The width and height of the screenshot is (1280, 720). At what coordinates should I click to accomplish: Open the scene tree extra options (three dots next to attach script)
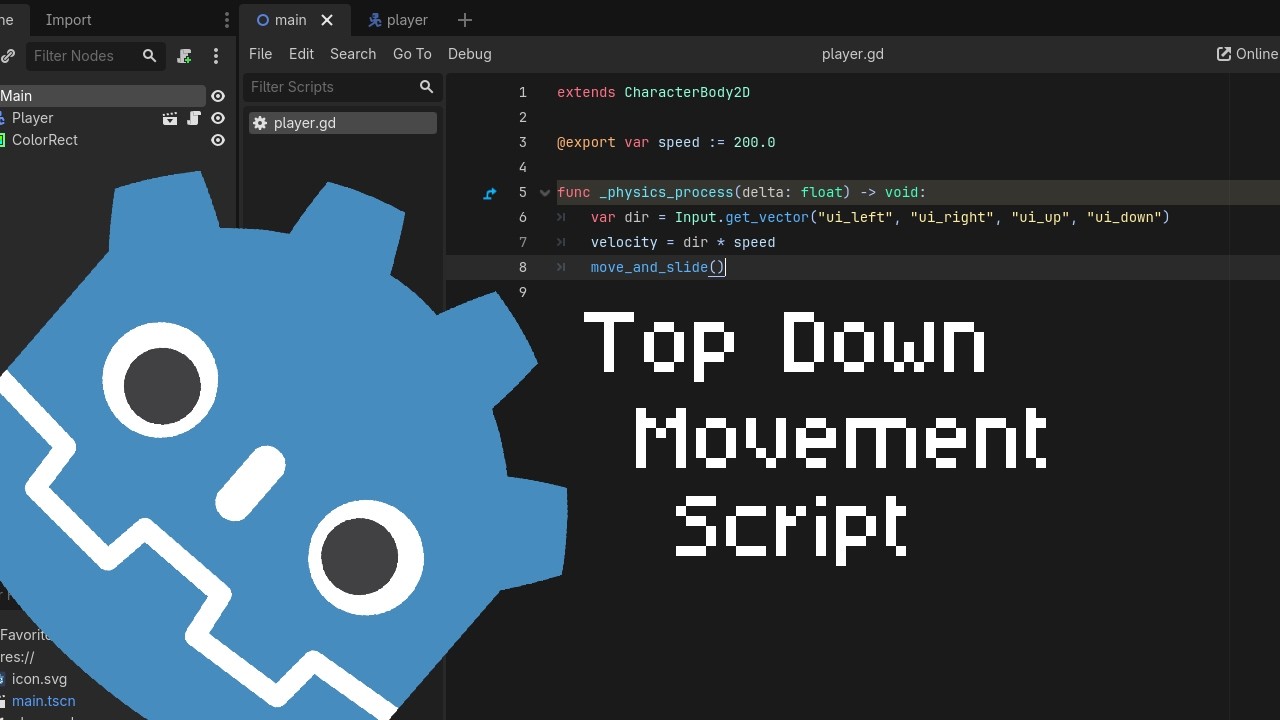(216, 57)
